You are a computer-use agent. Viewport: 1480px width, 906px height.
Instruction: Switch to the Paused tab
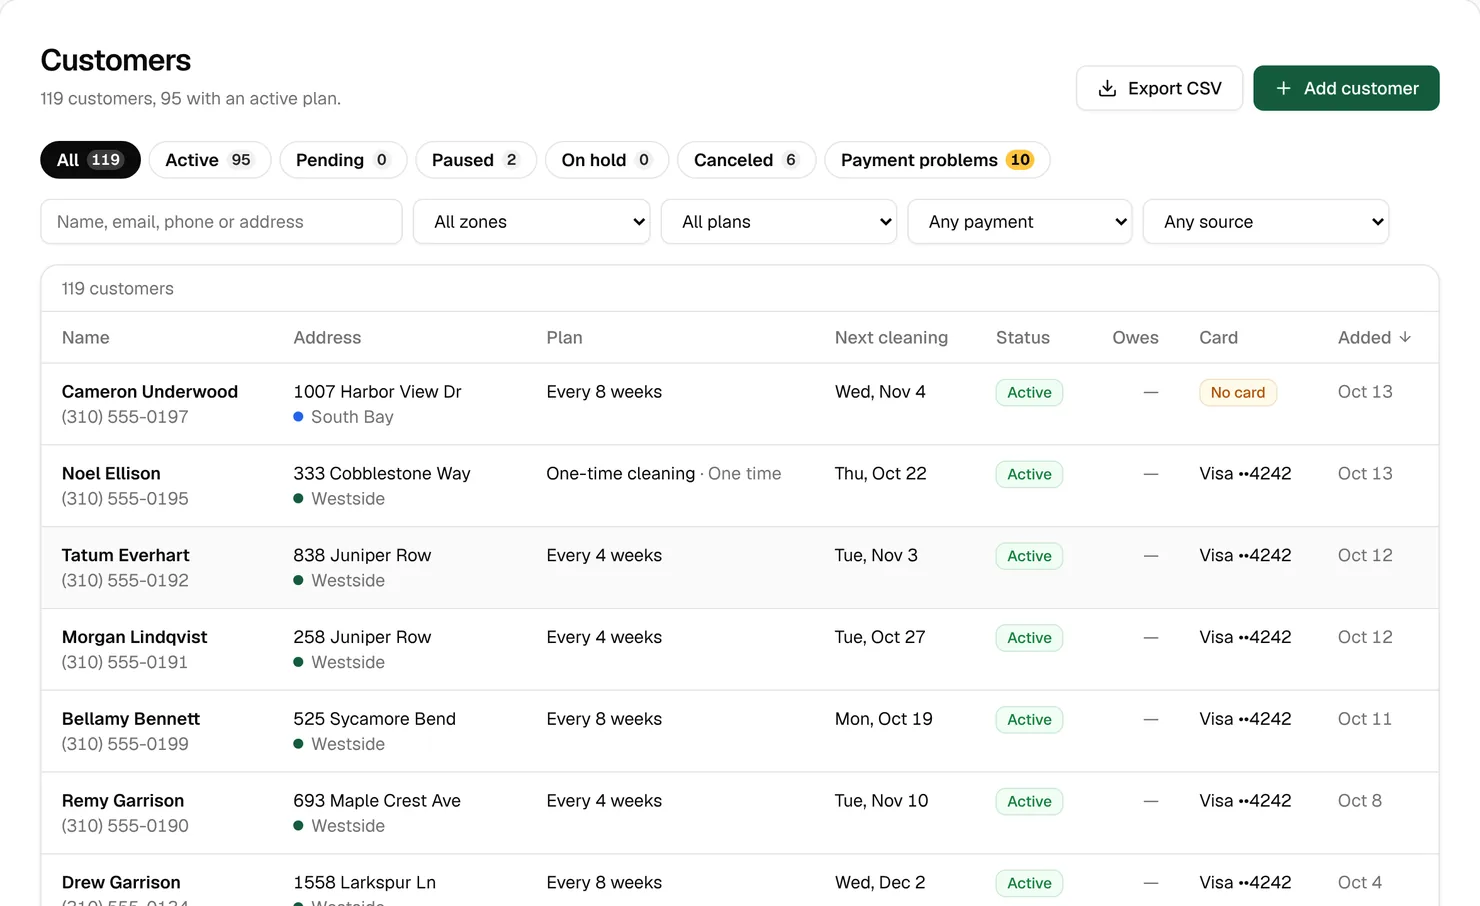point(476,160)
